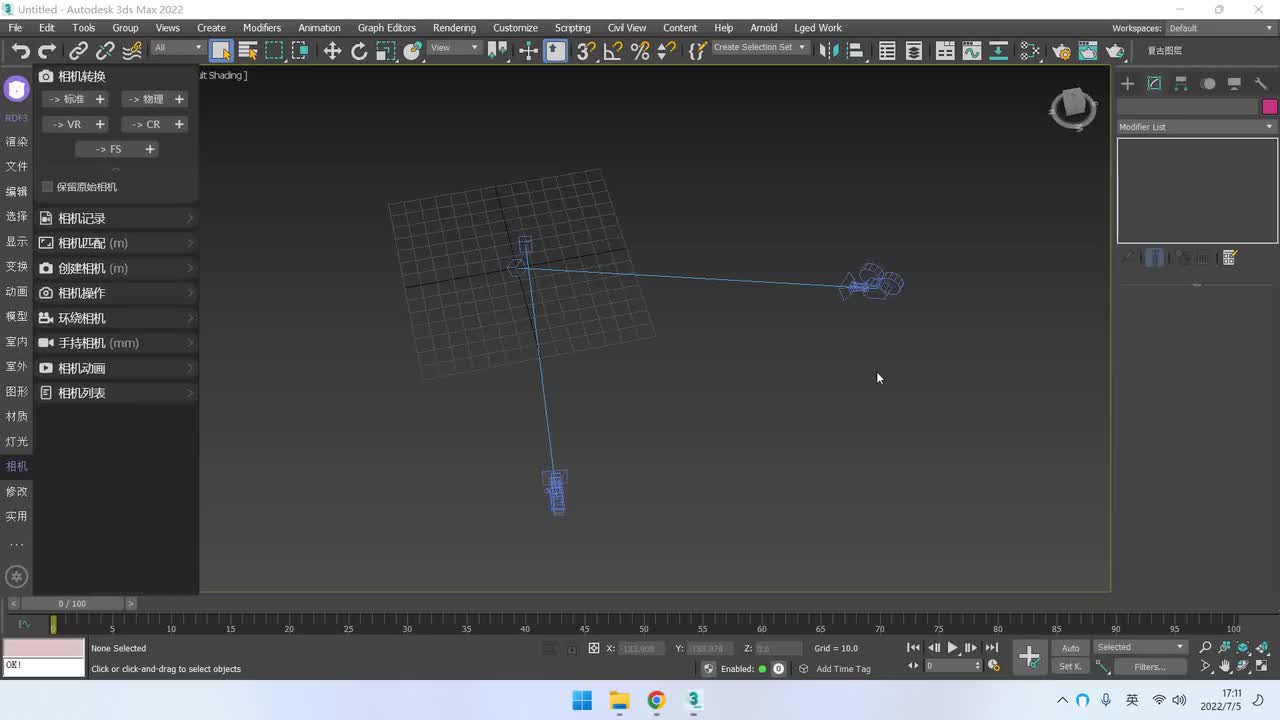Click the Select and Rotate tool
Image resolution: width=1280 pixels, height=720 pixels.
359,51
